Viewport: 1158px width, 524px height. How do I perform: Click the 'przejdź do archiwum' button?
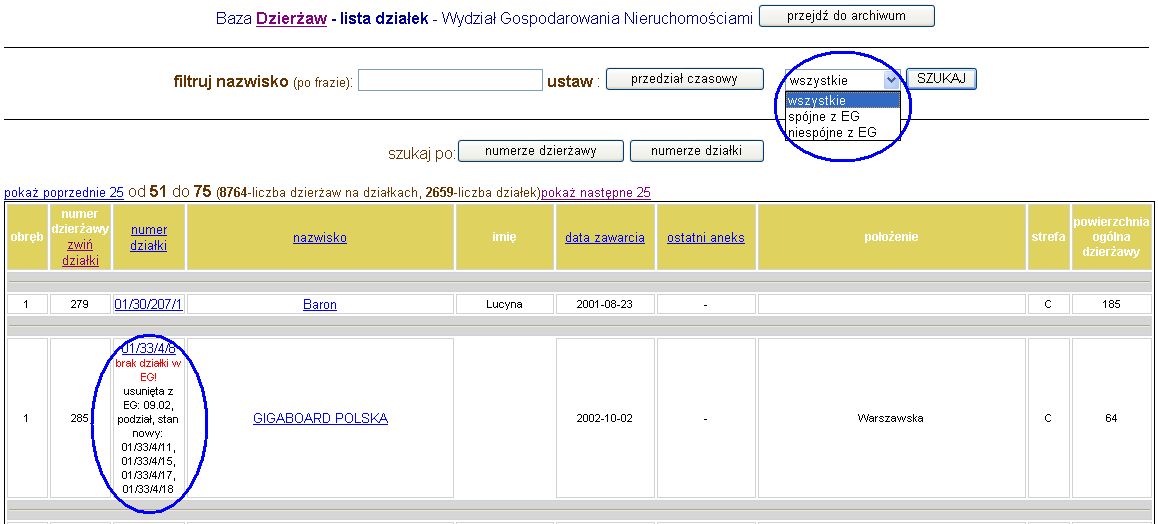click(x=846, y=16)
